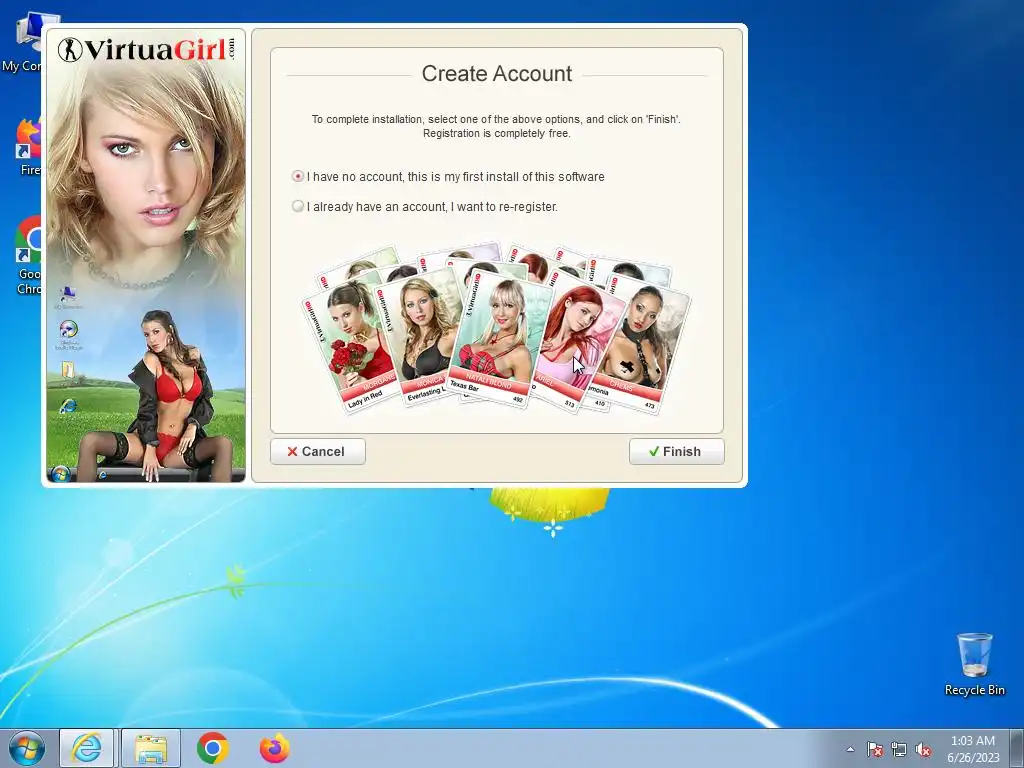This screenshot has width=1024, height=768.
Task: Launch Firefox from the taskbar
Action: tap(274, 748)
